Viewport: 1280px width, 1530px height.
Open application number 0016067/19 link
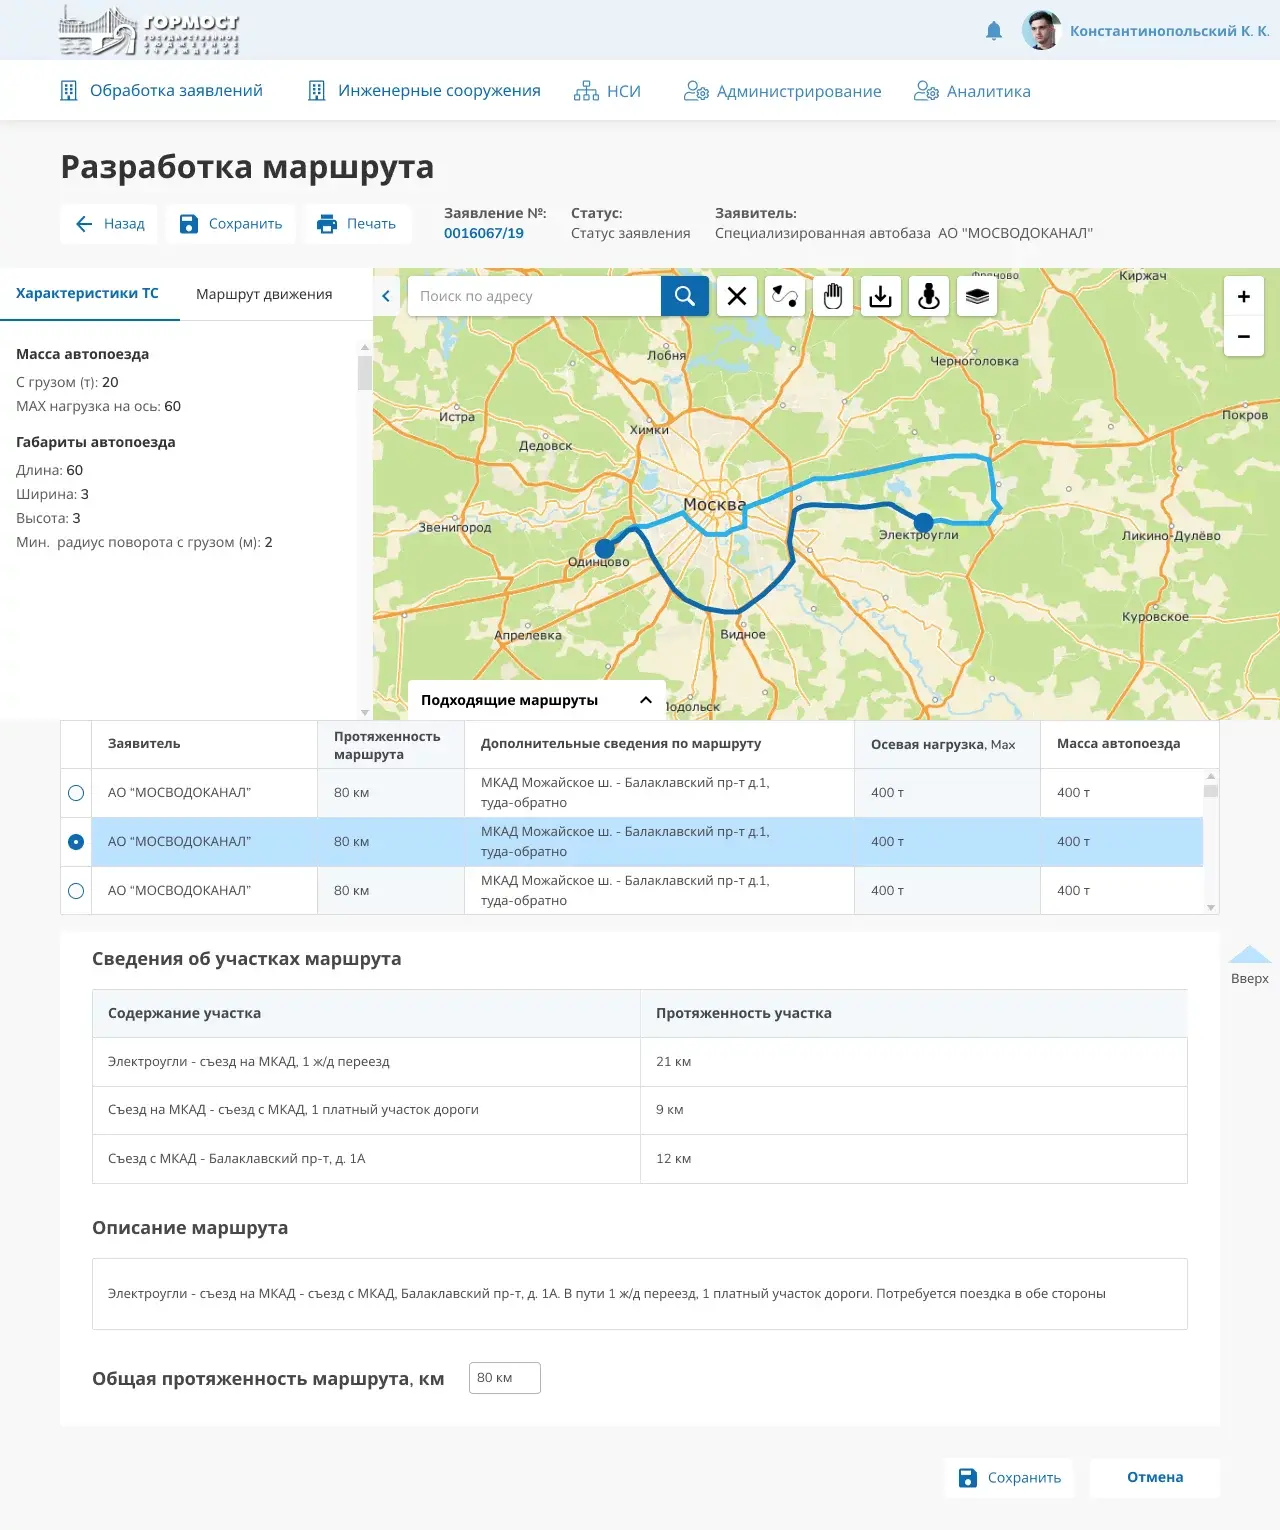(x=484, y=233)
